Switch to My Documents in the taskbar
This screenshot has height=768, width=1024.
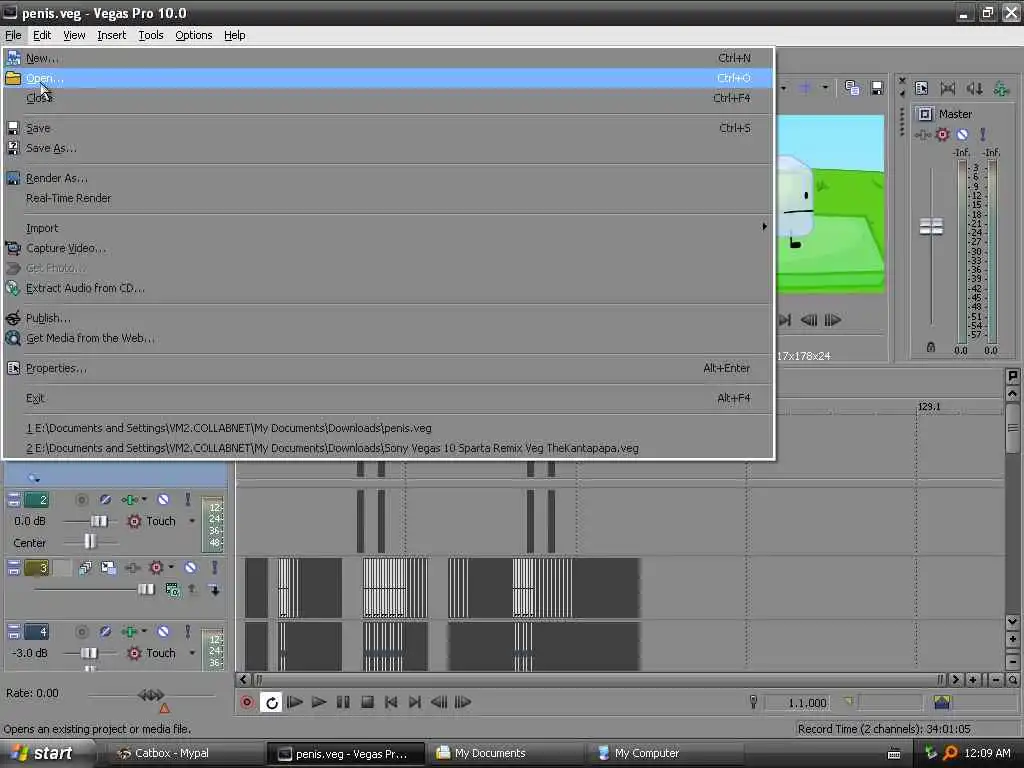(x=504, y=754)
